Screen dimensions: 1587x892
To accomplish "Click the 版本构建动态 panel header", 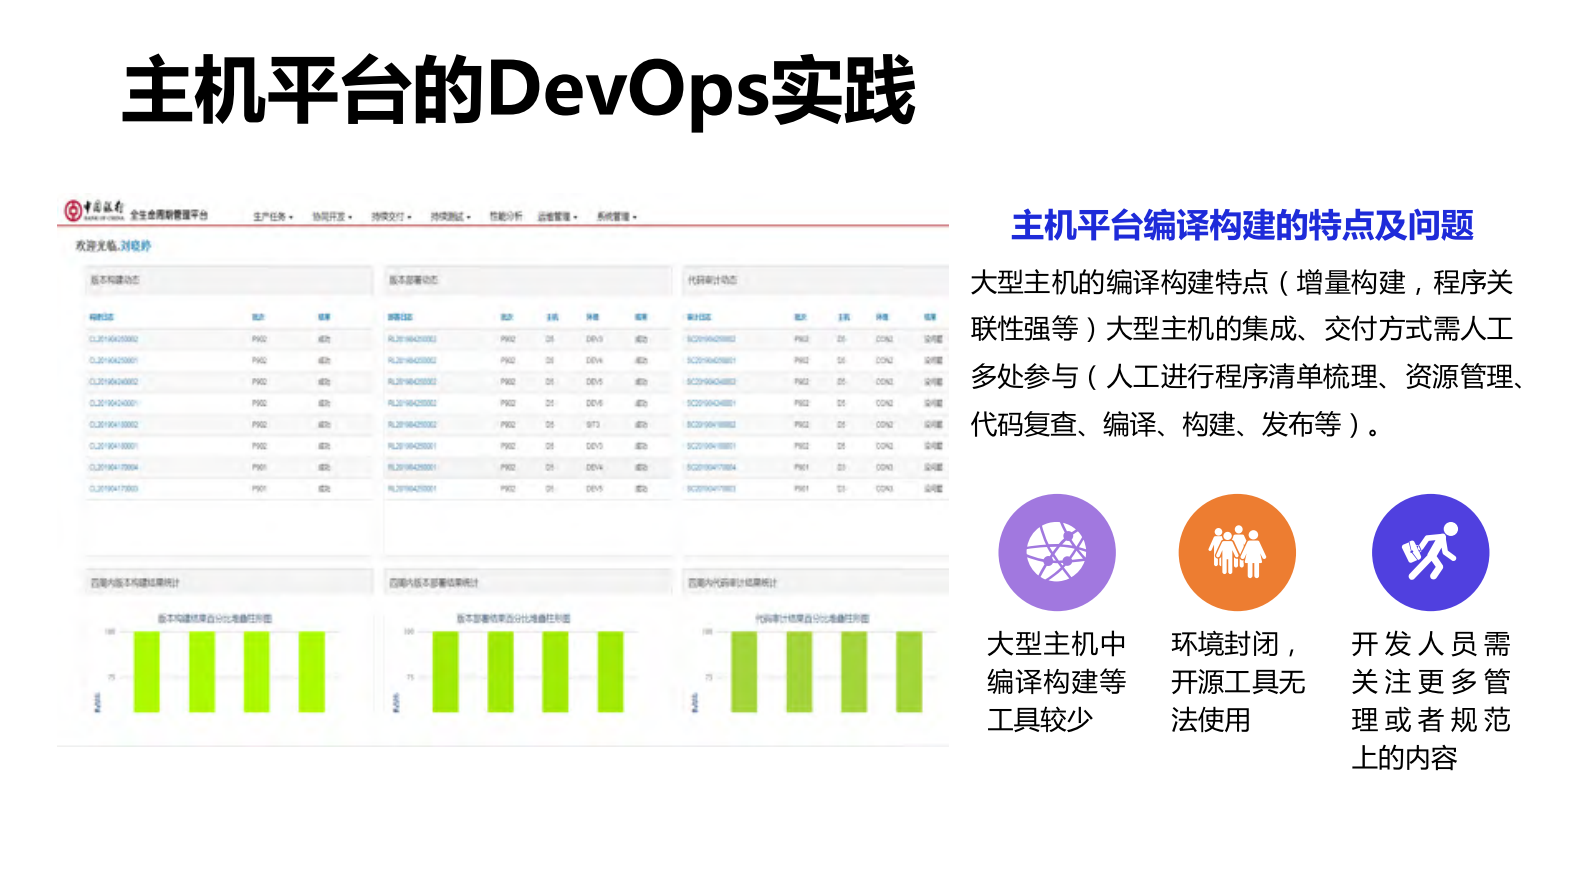I will (229, 280).
